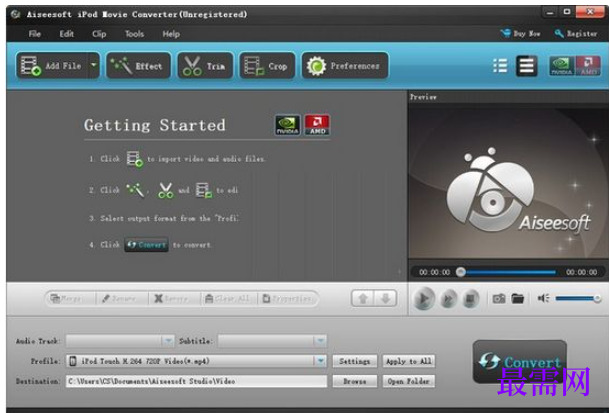The height and width of the screenshot is (413, 609).
Task: Move the selected item down with the arrow
Action: (x=385, y=298)
